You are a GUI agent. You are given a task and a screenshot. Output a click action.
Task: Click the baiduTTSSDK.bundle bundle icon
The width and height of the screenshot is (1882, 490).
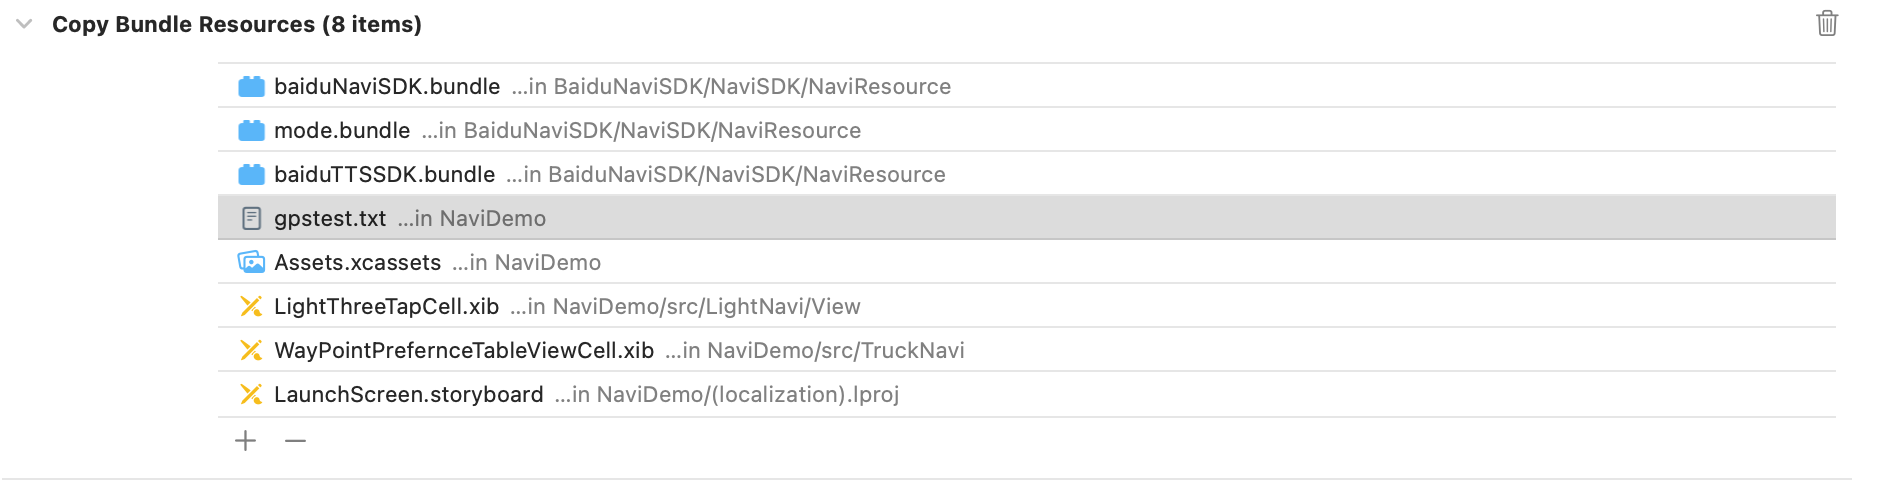point(251,175)
